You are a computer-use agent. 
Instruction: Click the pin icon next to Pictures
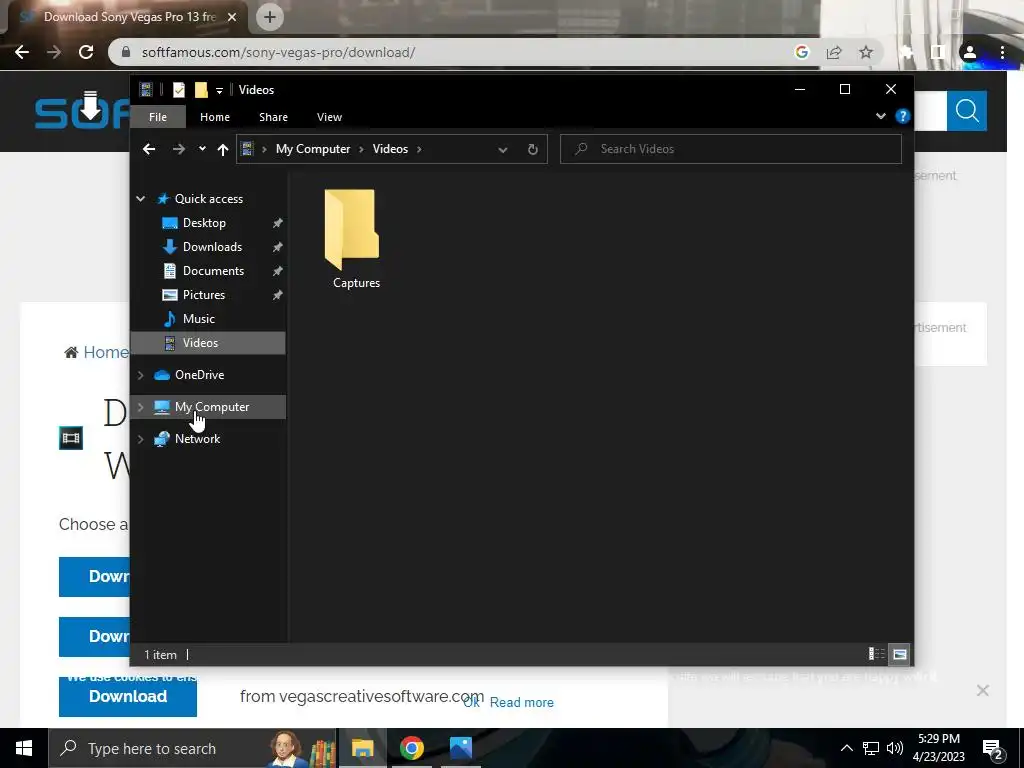coord(278,295)
